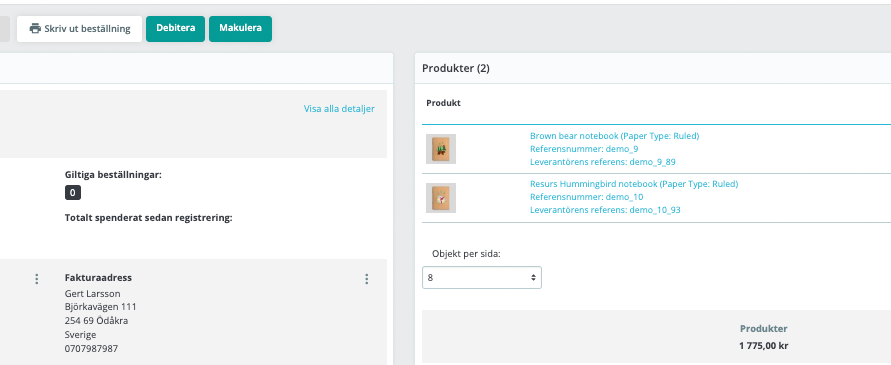Click the Giltiga beställningar count badge
Image resolution: width=891 pixels, height=365 pixels.
pyautogui.click(x=73, y=193)
